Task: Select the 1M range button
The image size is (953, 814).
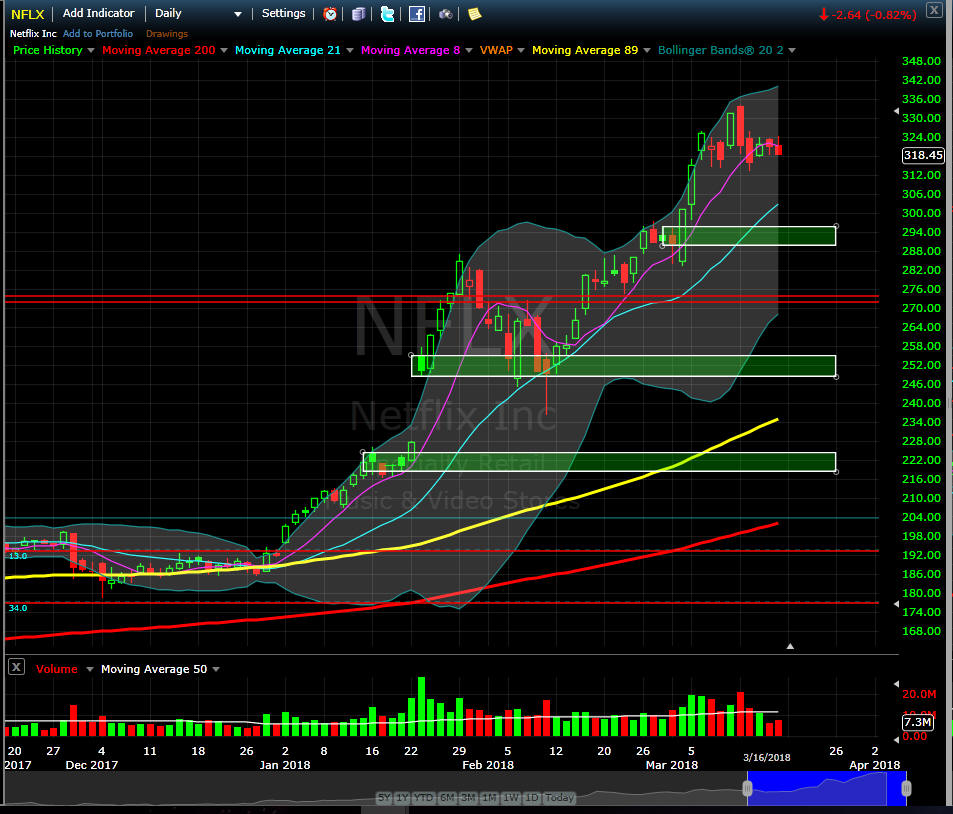Action: pos(489,798)
